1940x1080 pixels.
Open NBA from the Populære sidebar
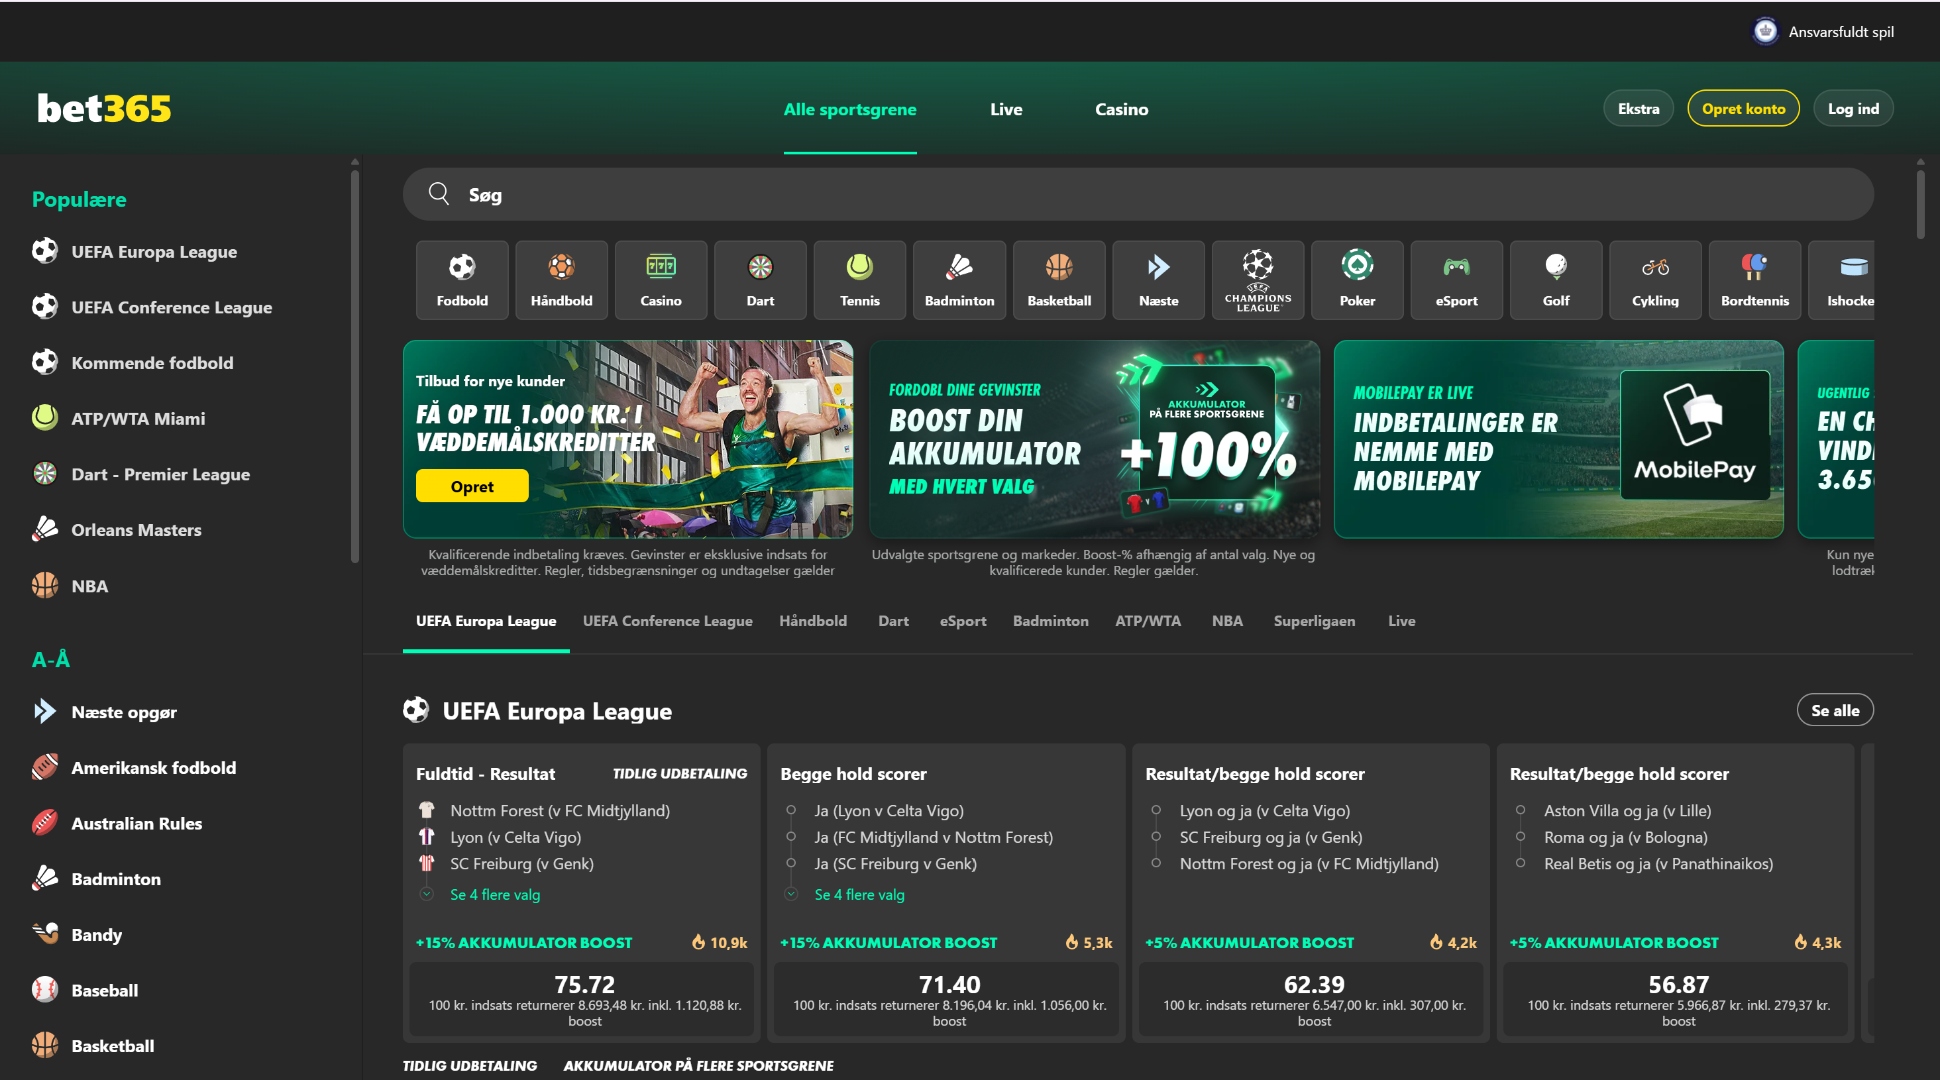(89, 585)
